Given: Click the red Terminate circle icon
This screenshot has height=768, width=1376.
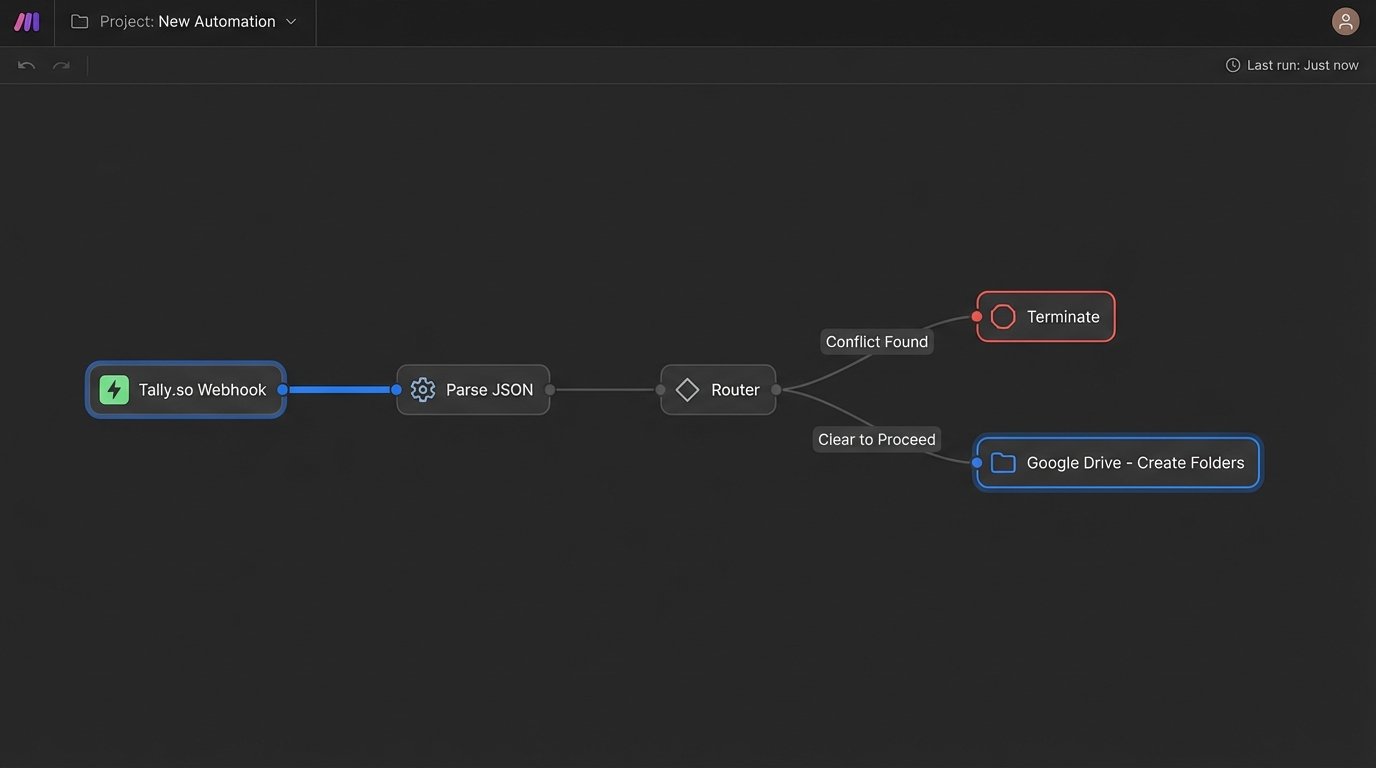Looking at the screenshot, I should coord(1003,316).
